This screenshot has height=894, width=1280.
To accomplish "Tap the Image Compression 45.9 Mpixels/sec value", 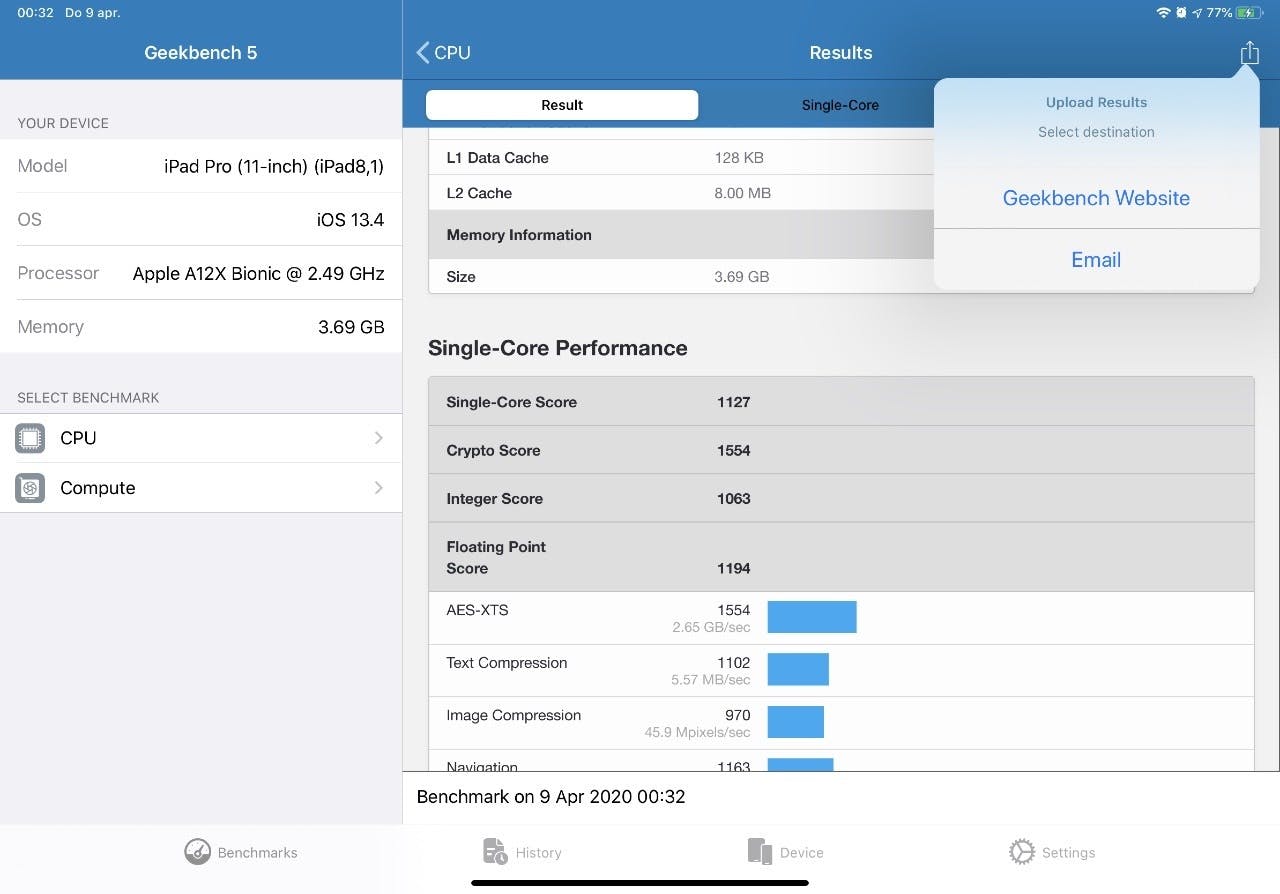I will point(698,733).
